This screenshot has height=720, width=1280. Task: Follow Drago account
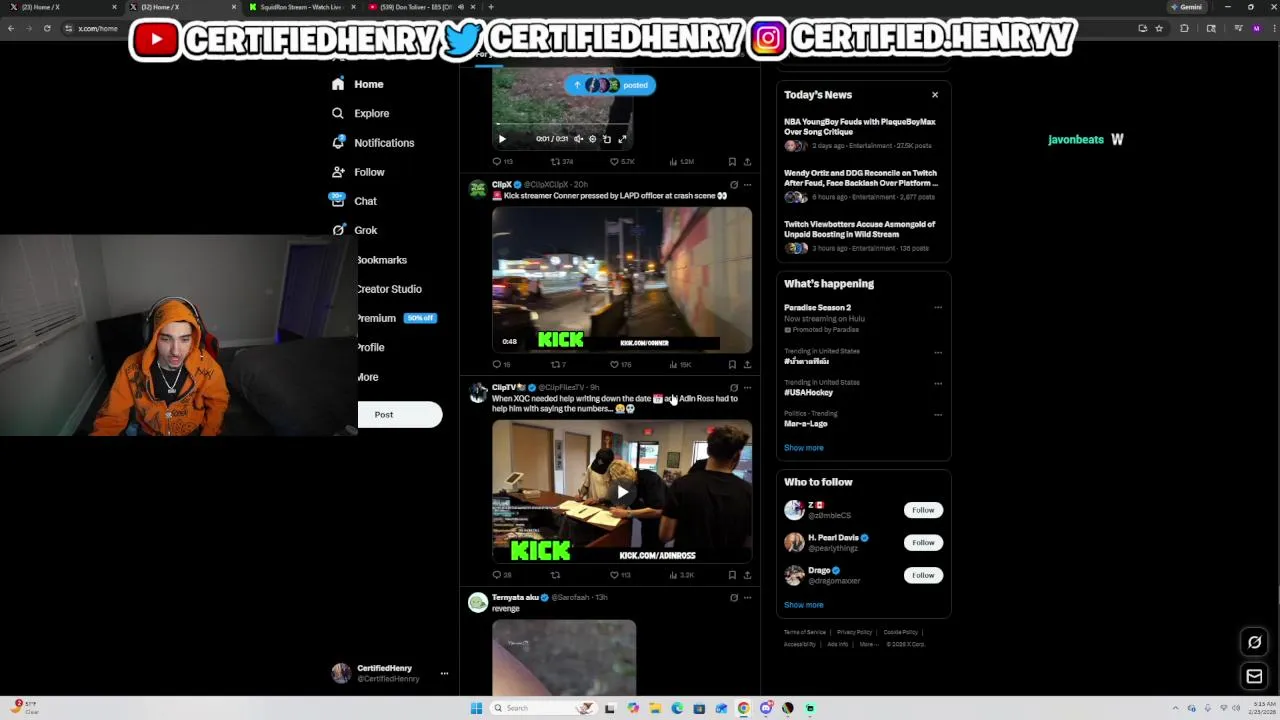[923, 575]
